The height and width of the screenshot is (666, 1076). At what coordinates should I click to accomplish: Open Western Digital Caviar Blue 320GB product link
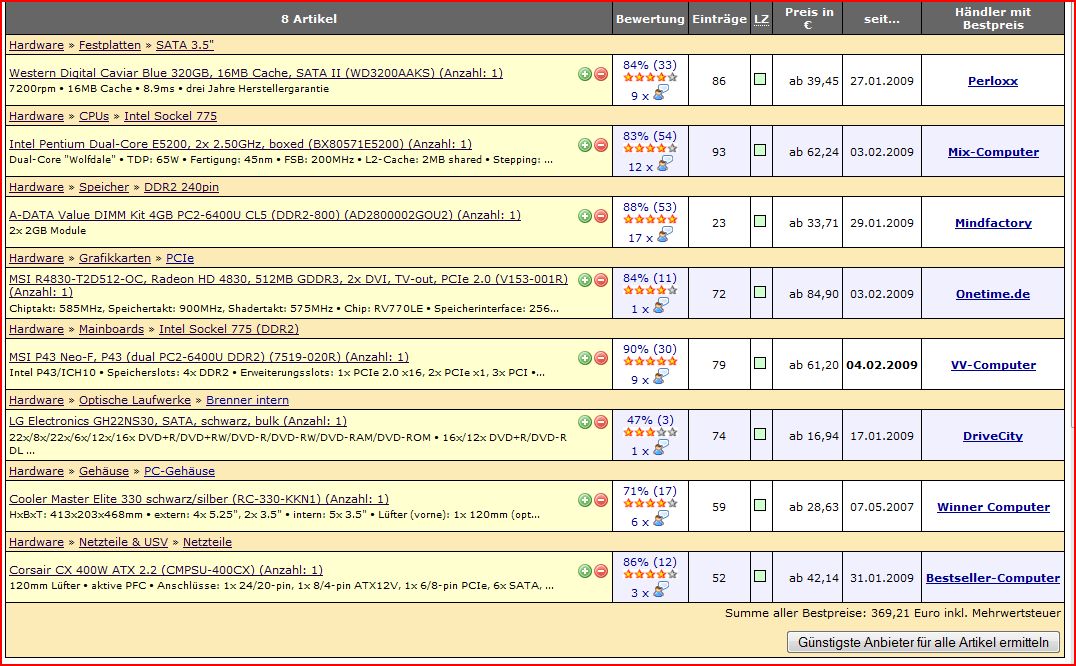pyautogui.click(x=256, y=73)
